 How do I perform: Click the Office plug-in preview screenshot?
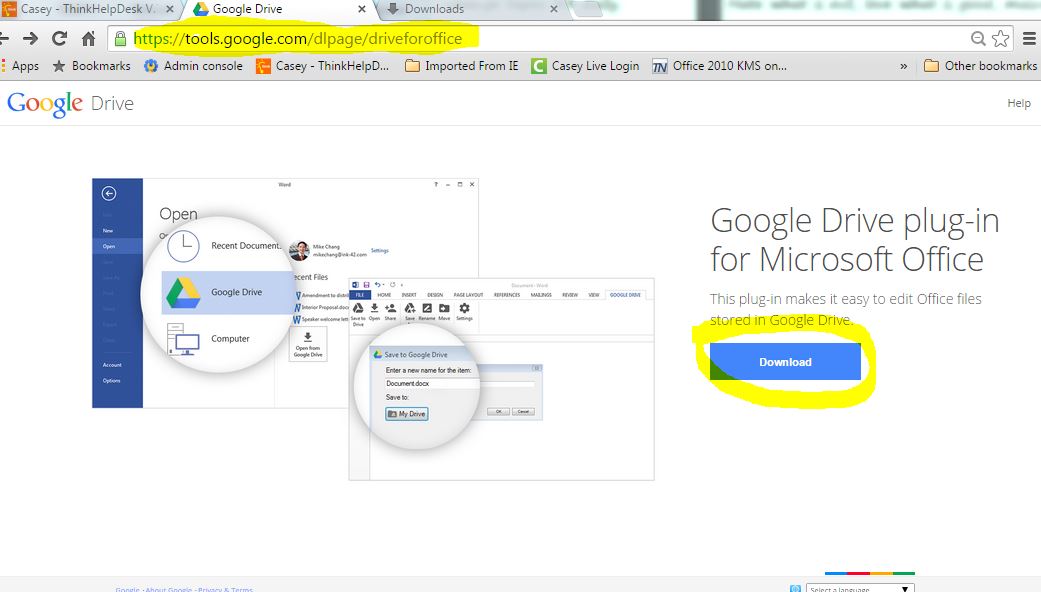[x=373, y=329]
